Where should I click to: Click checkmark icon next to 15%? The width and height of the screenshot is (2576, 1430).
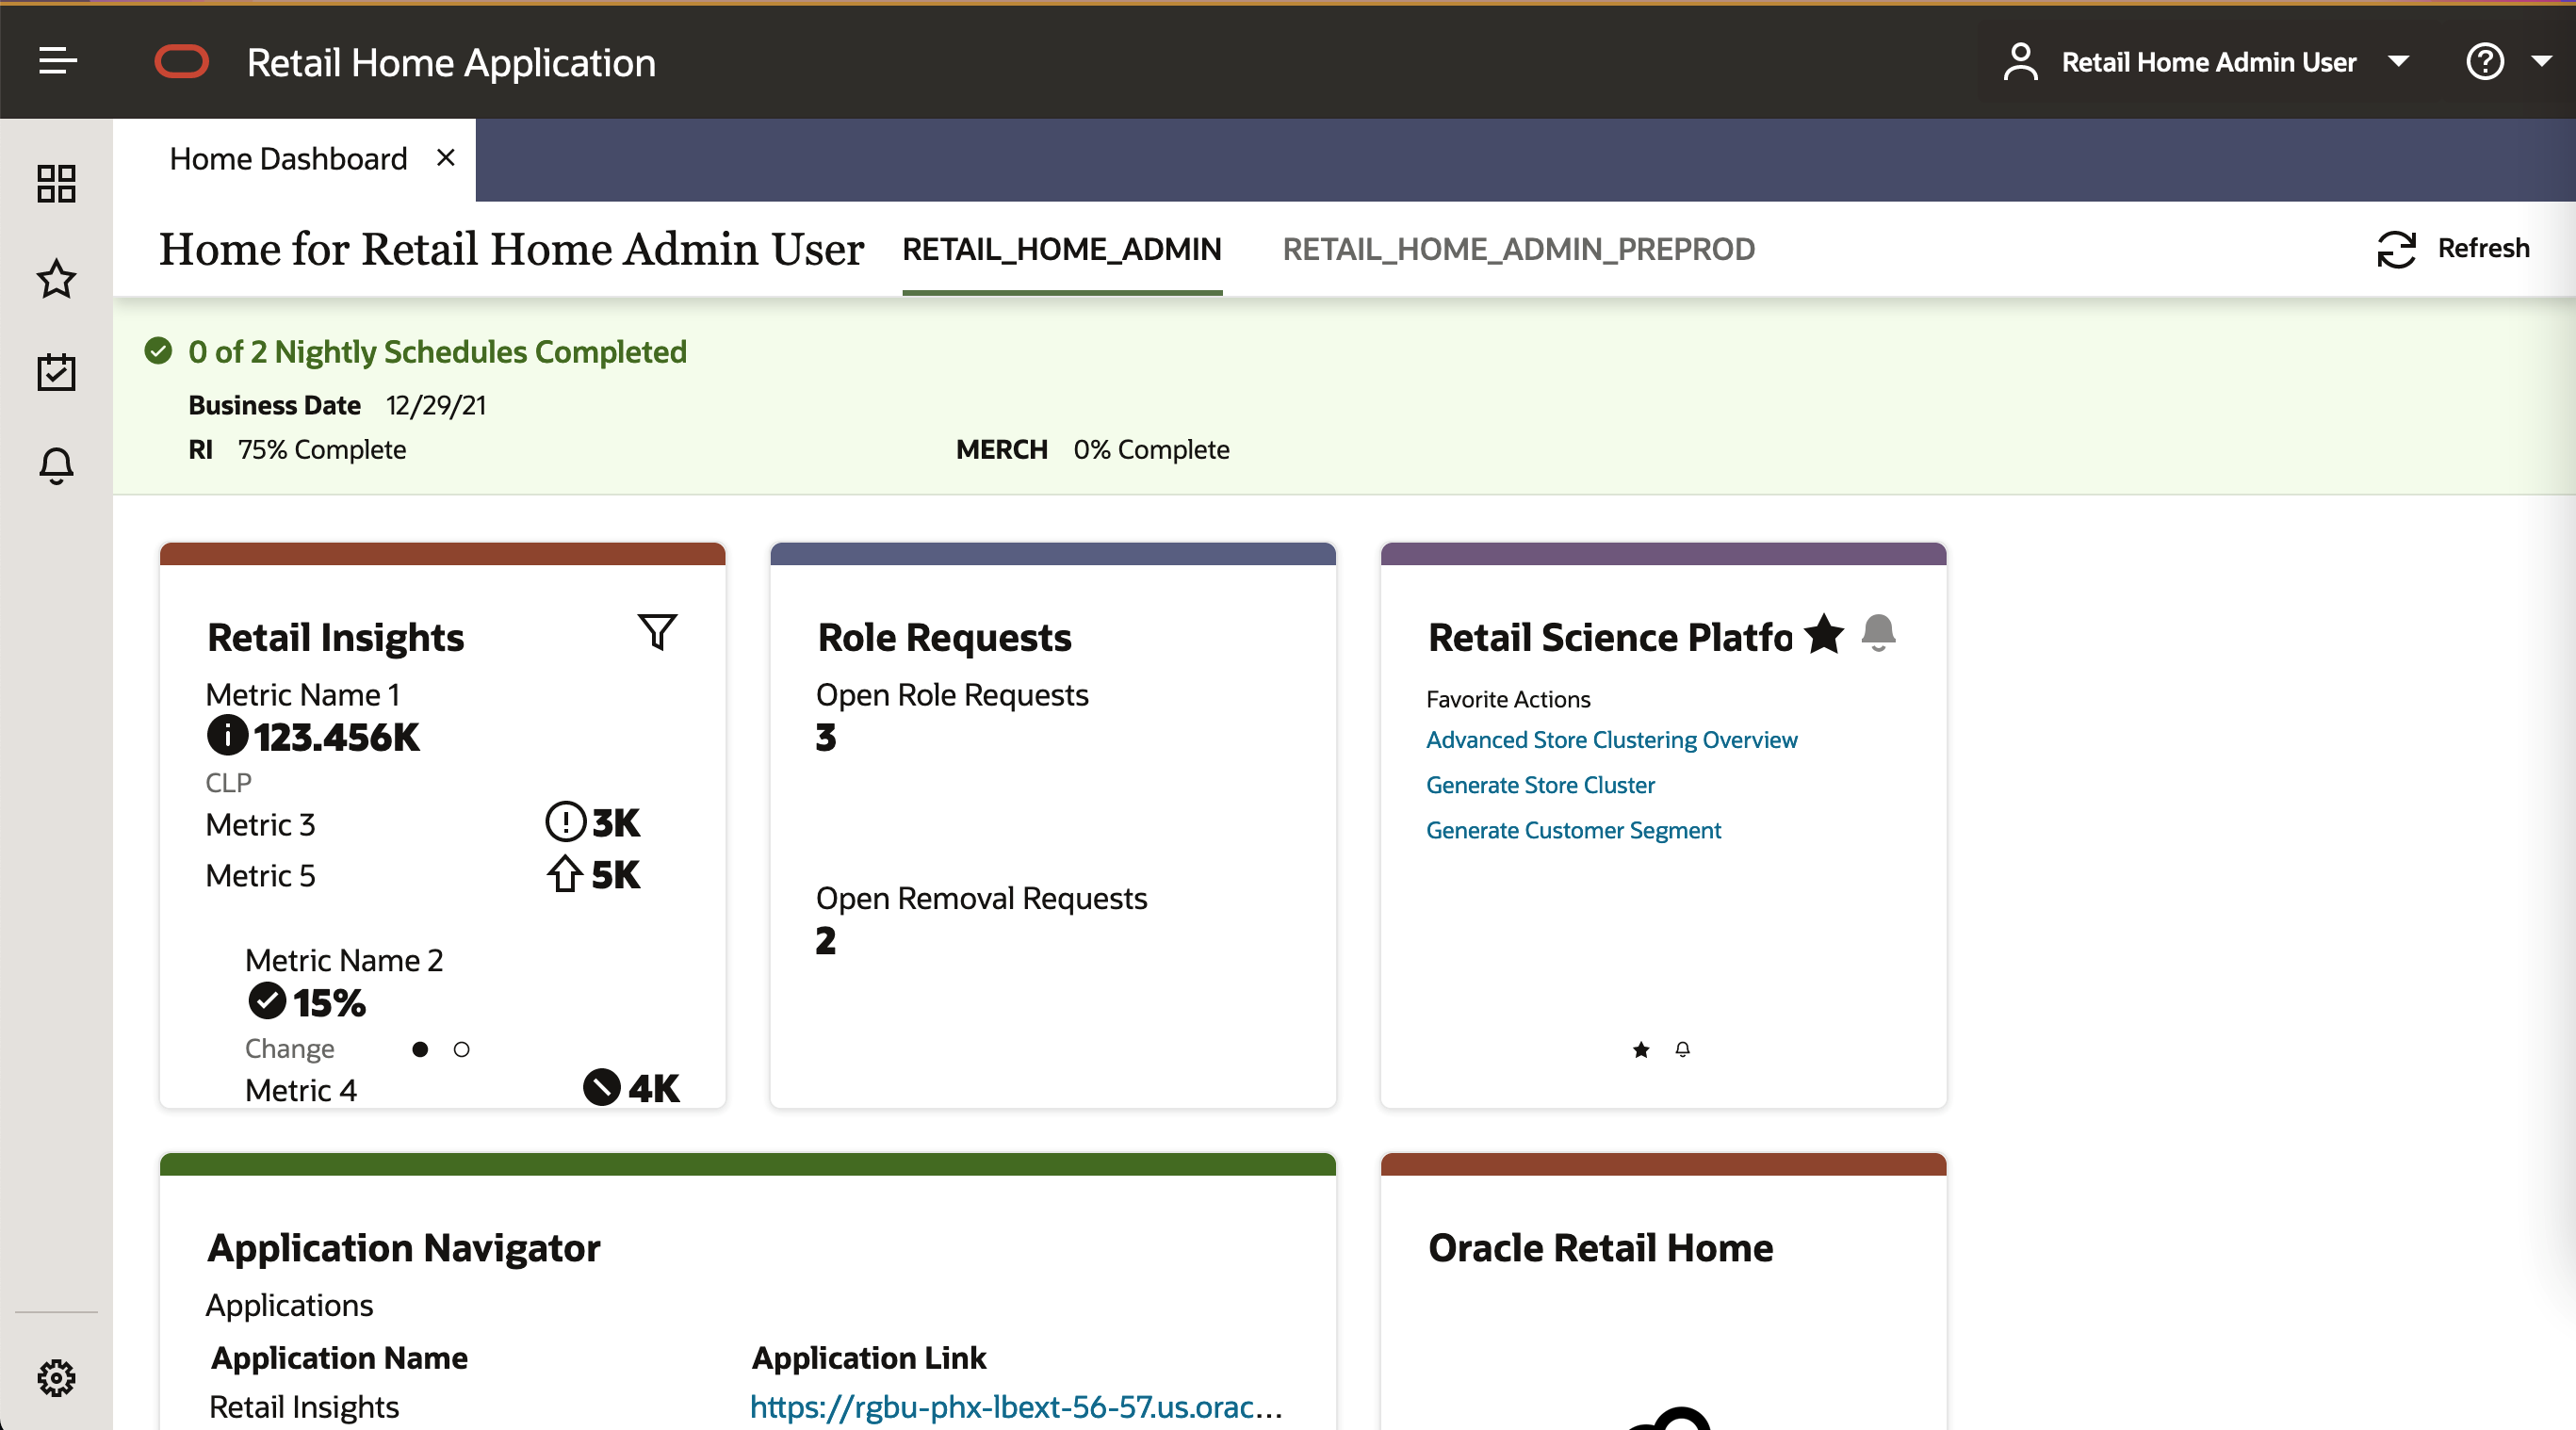tap(267, 1000)
